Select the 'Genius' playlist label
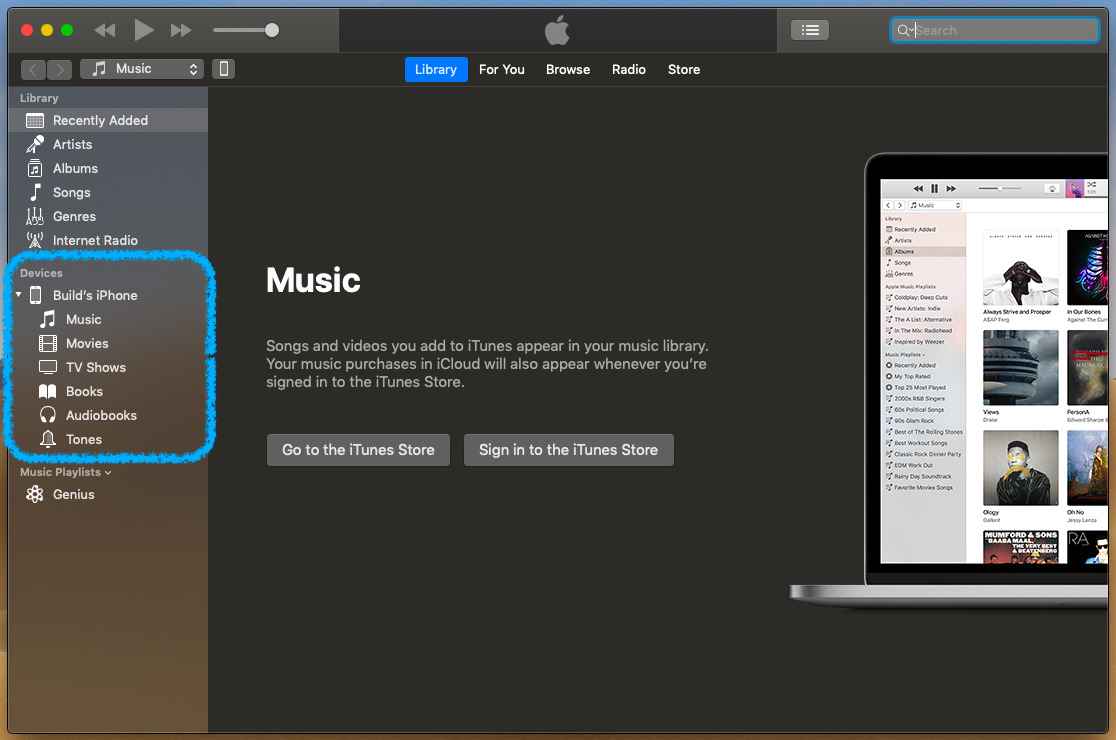1116x740 pixels. pos(73,495)
